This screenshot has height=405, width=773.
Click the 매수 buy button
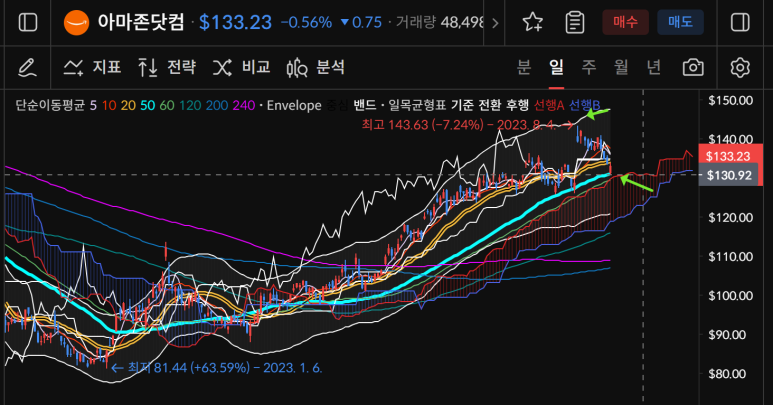coord(626,22)
